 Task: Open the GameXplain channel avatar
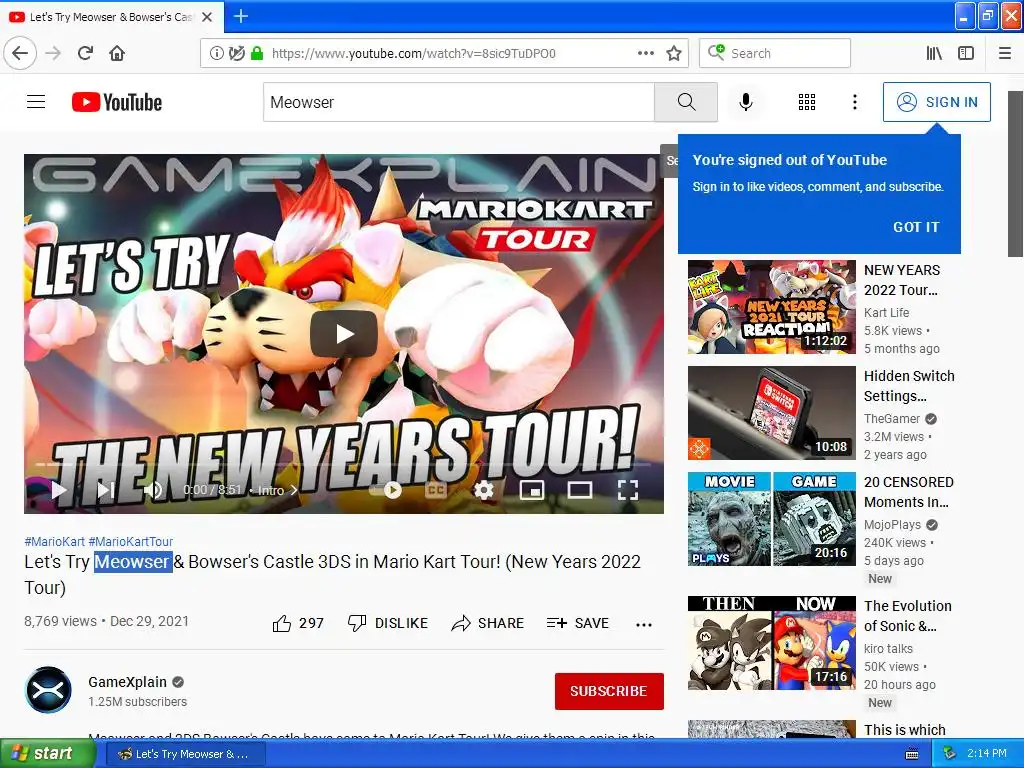click(48, 690)
